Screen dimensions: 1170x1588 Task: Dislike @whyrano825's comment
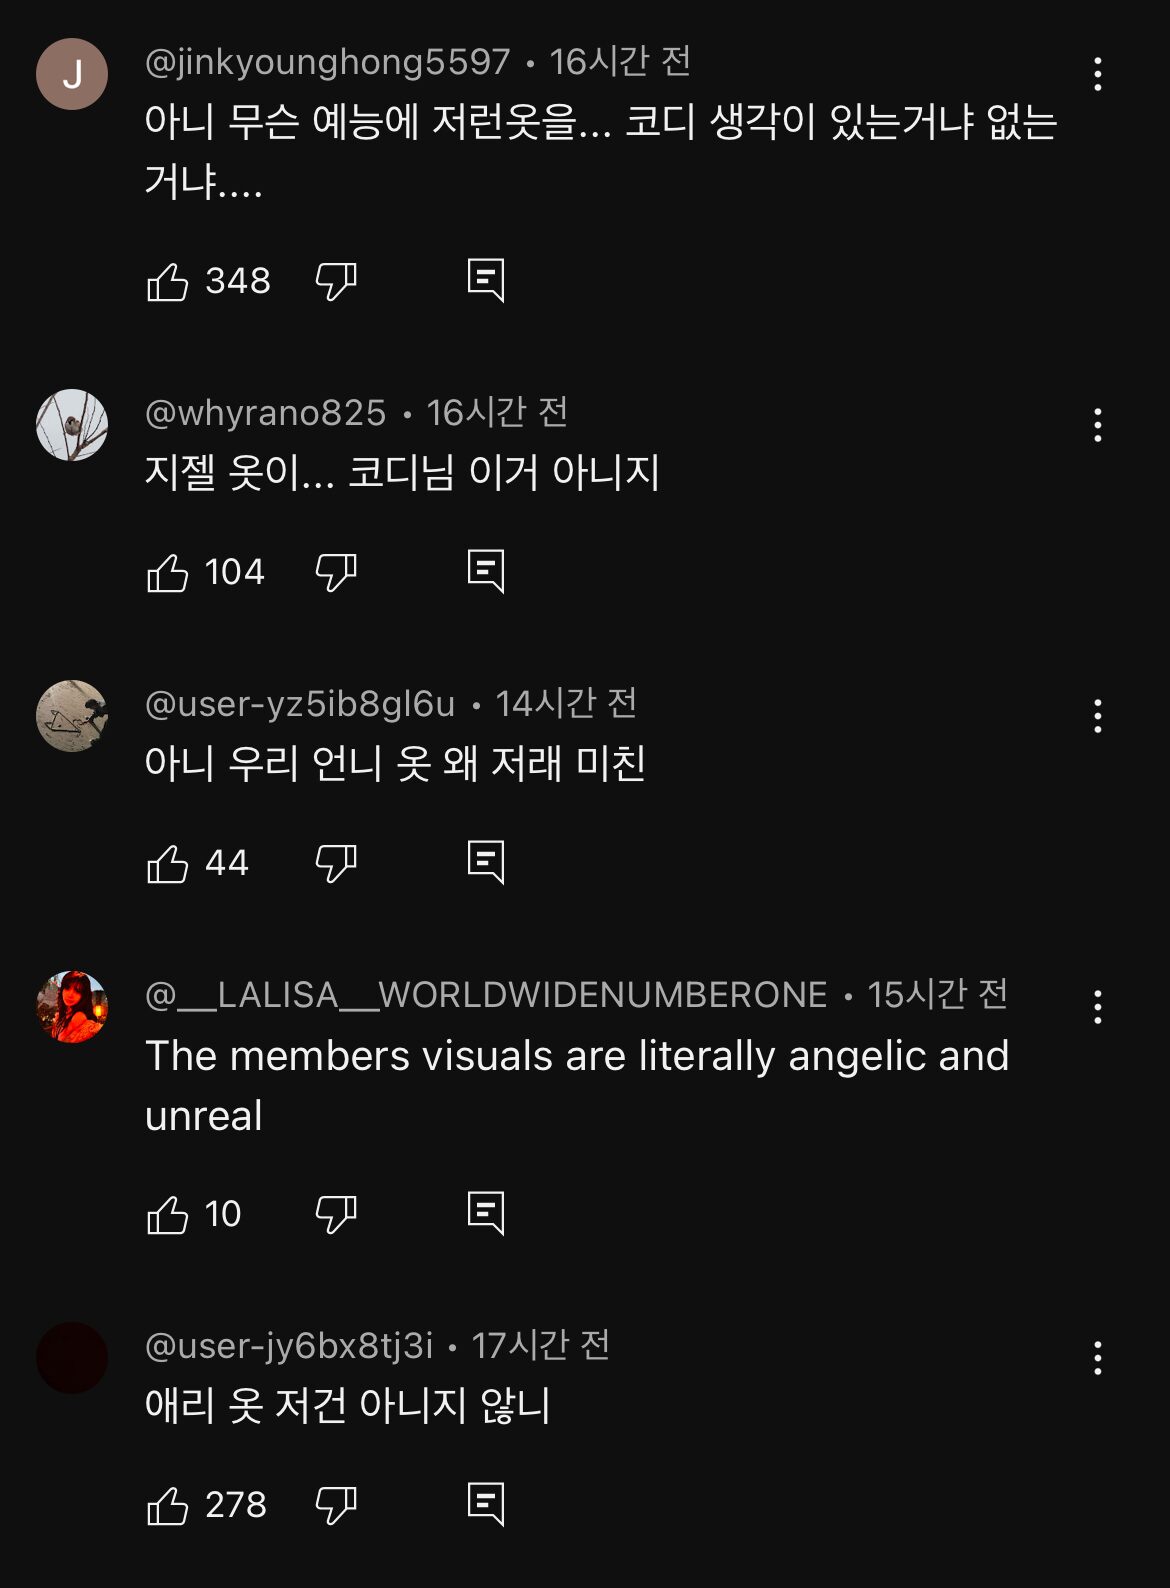click(x=336, y=573)
